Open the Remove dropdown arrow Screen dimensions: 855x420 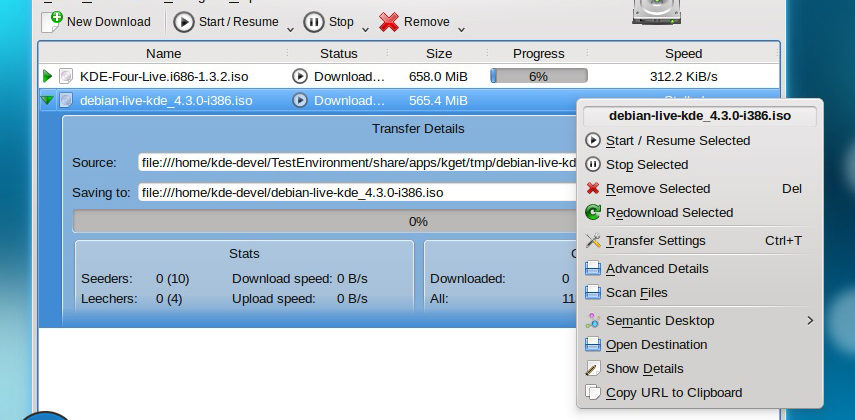[x=461, y=29]
